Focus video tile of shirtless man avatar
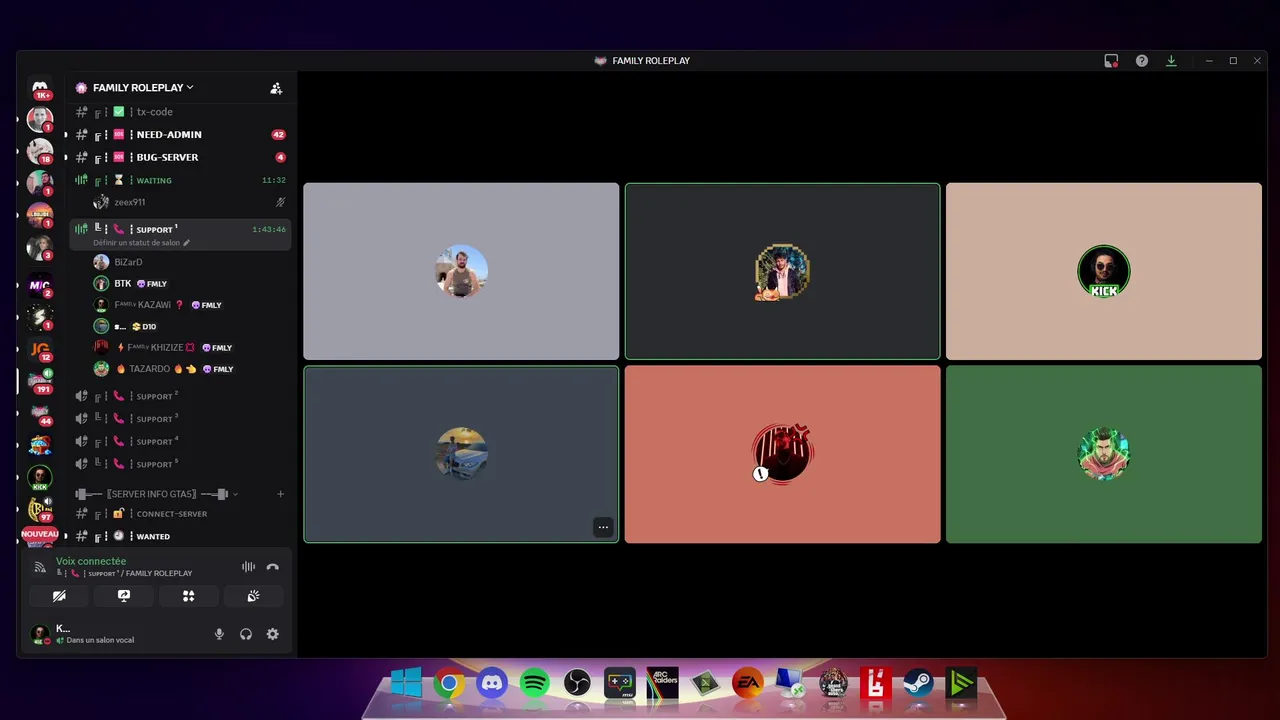 [x=461, y=271]
